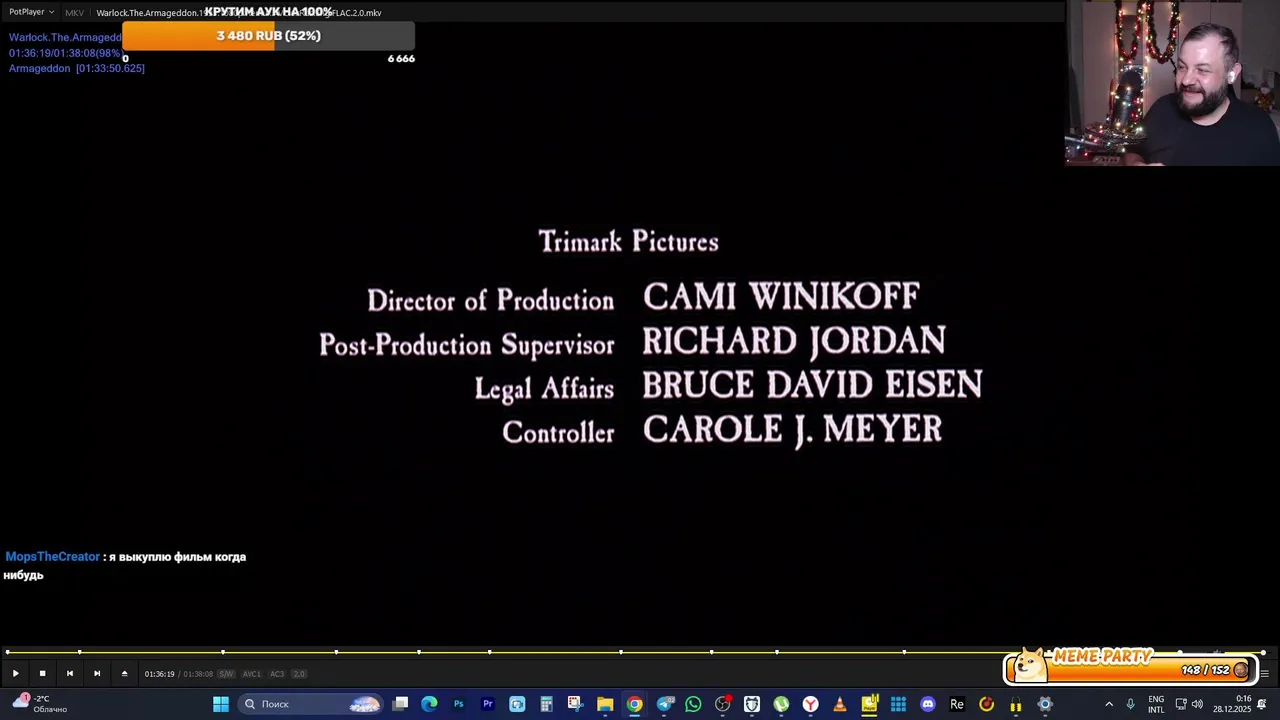Open Premiere Pro from taskbar
Screen dimensions: 1280x720
(488, 704)
